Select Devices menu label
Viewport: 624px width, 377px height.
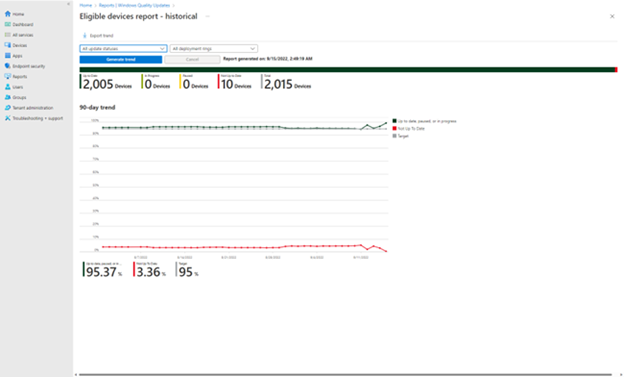(x=20, y=45)
